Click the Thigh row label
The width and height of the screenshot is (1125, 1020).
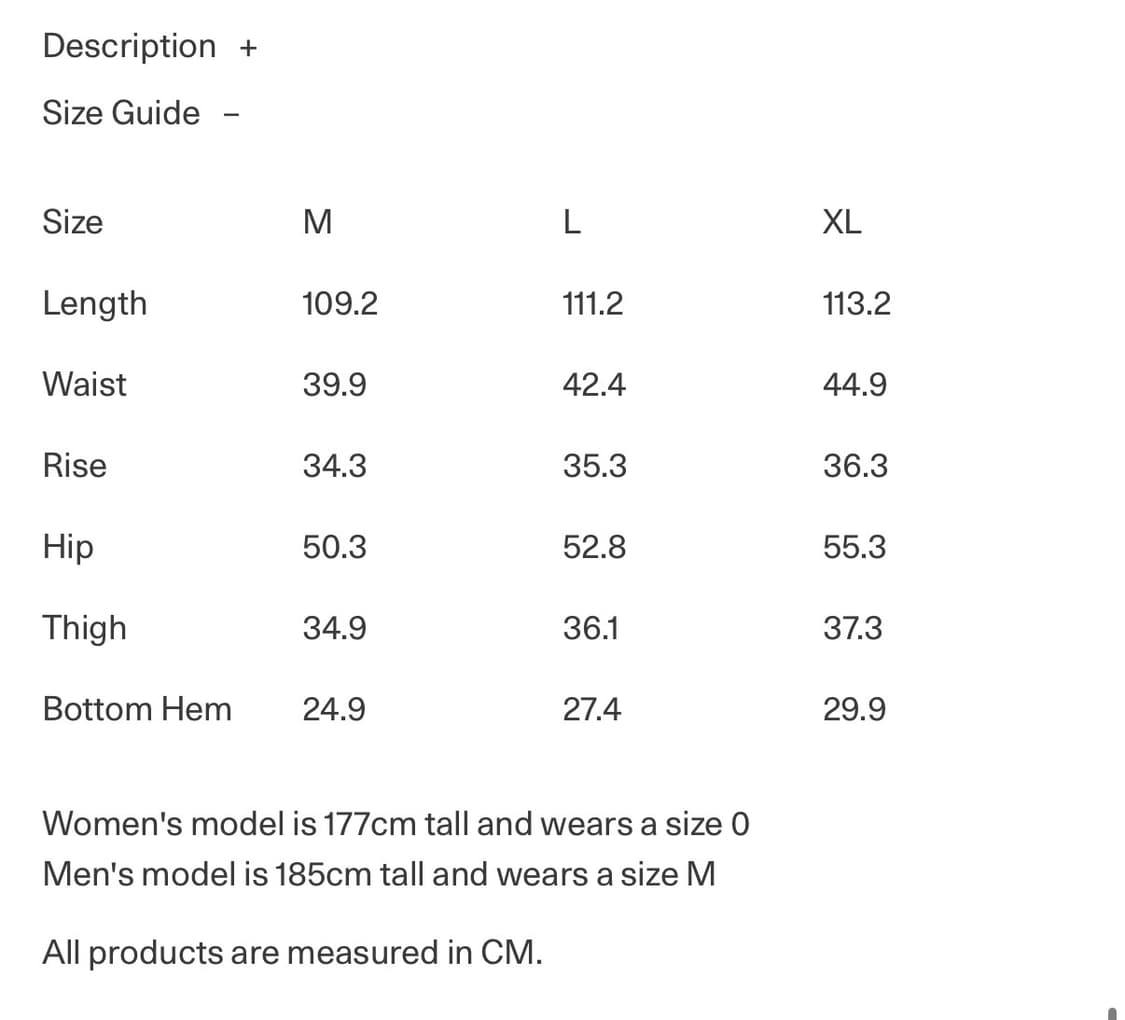85,629
